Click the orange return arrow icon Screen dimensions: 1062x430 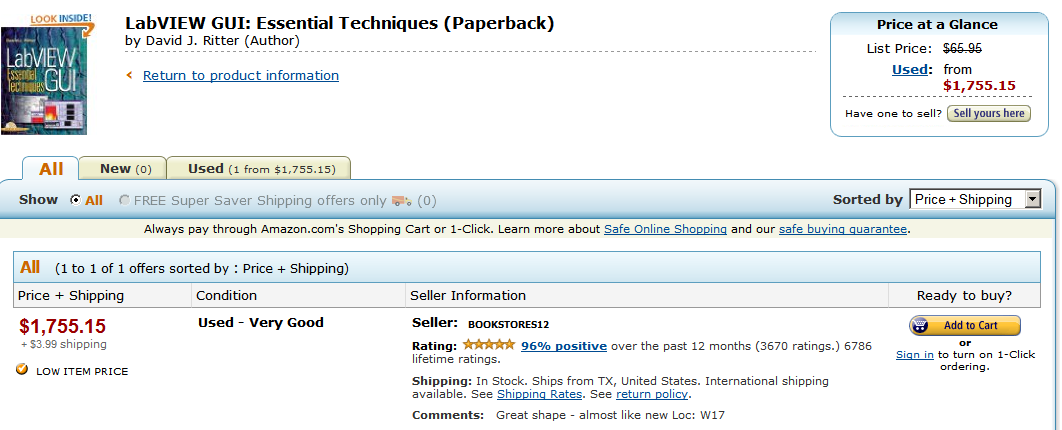pos(129,75)
